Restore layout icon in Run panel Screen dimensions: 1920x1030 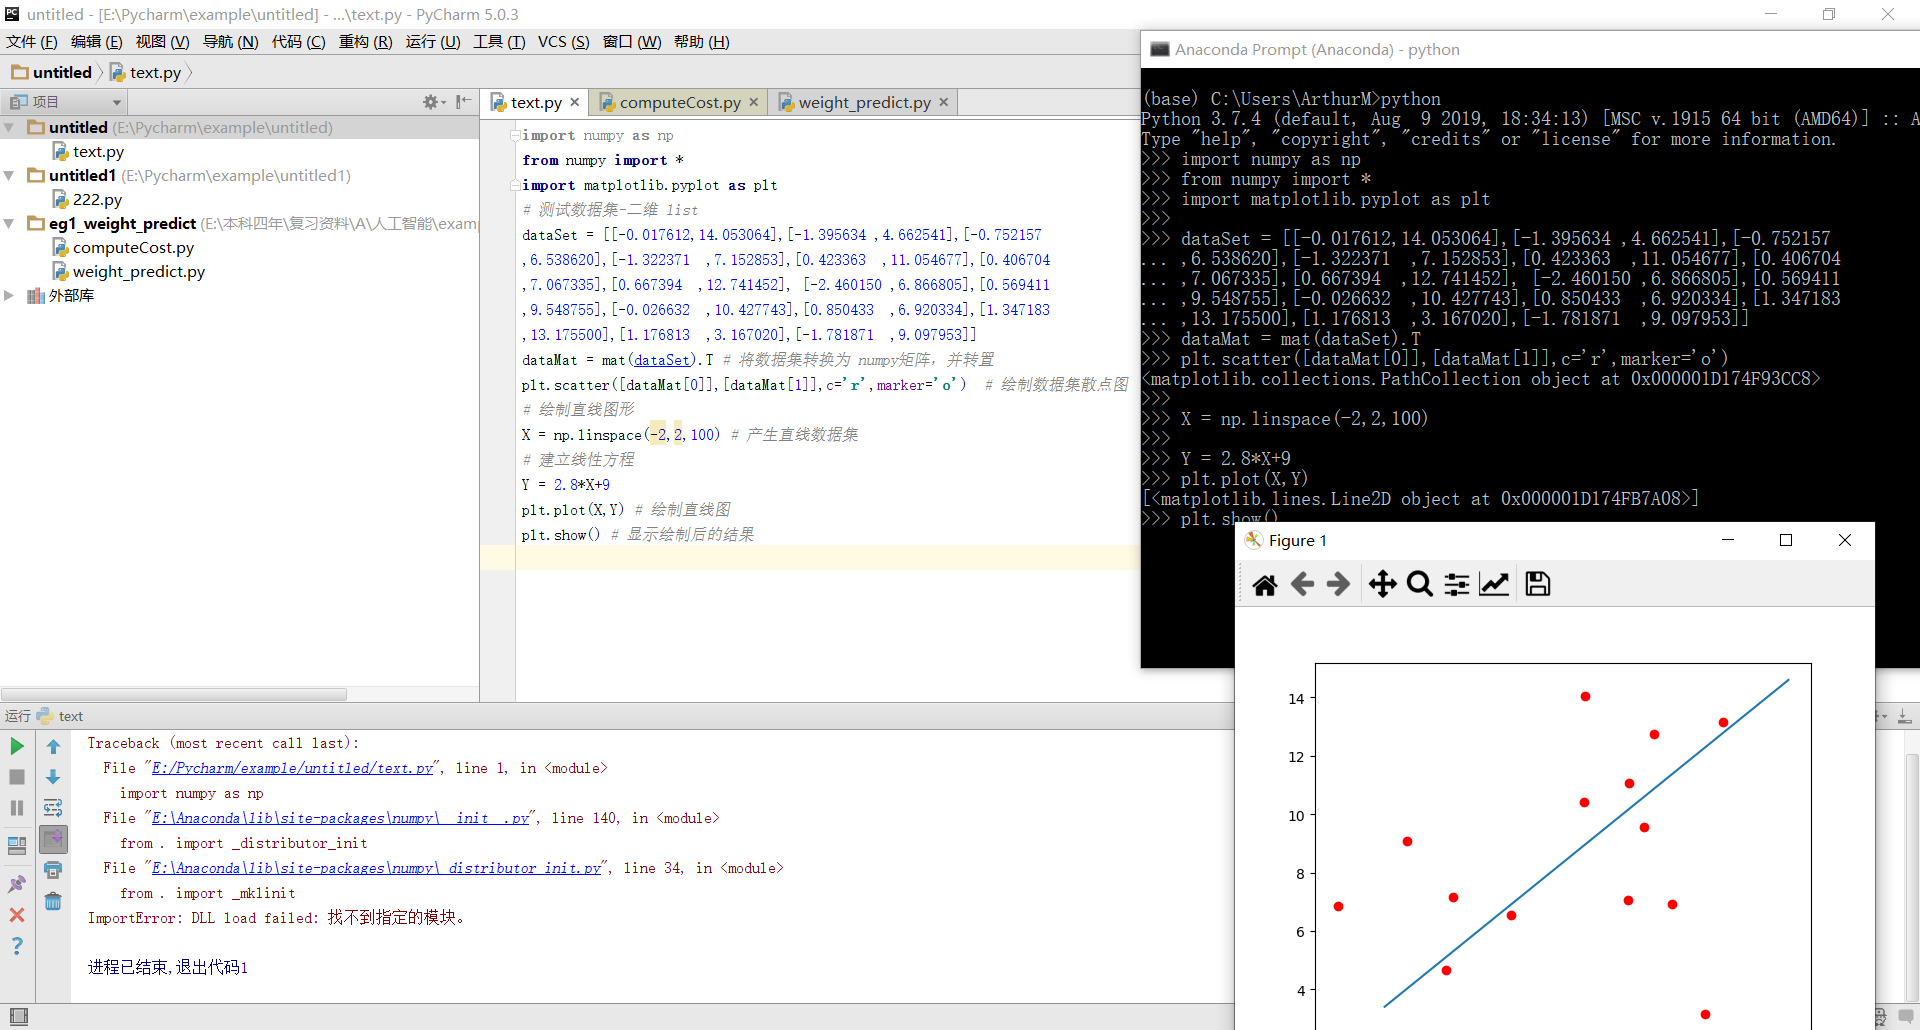17,845
